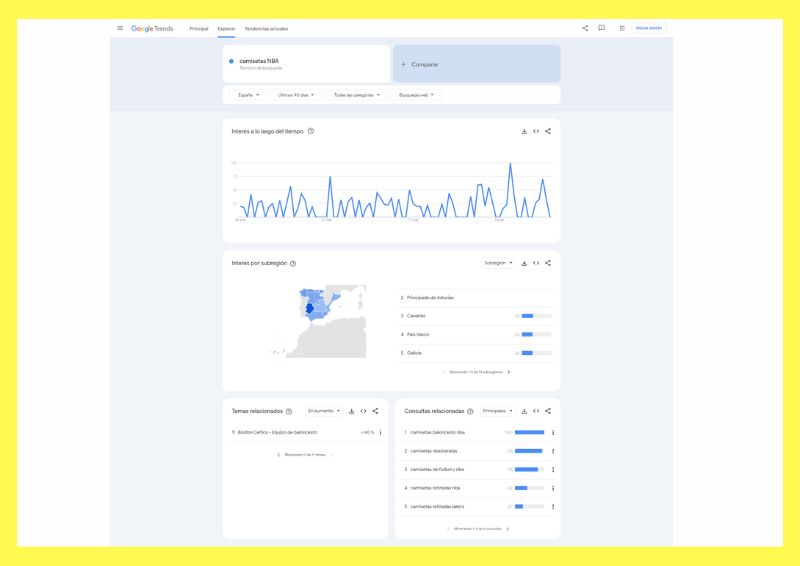Select the Canarias subregion row
800x566 pixels.
(x=476, y=316)
